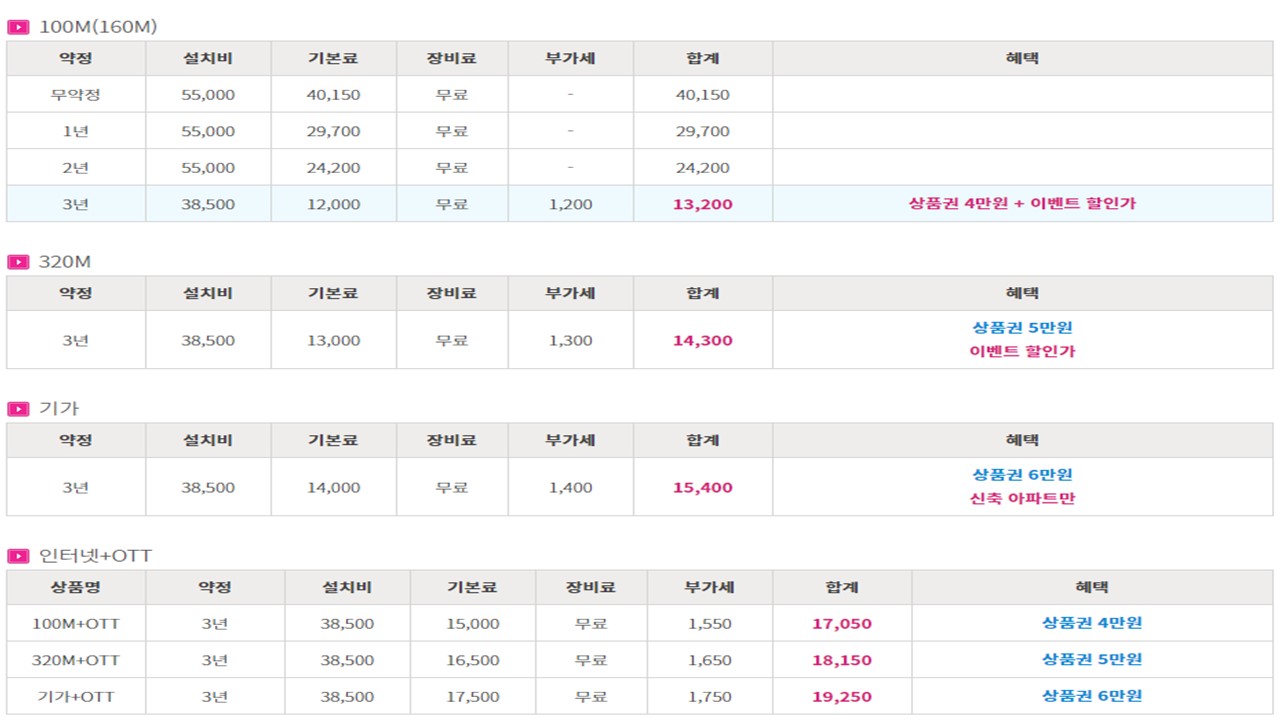1280x720 pixels.
Task: Click 1,400 VAT value
Action: [571, 488]
